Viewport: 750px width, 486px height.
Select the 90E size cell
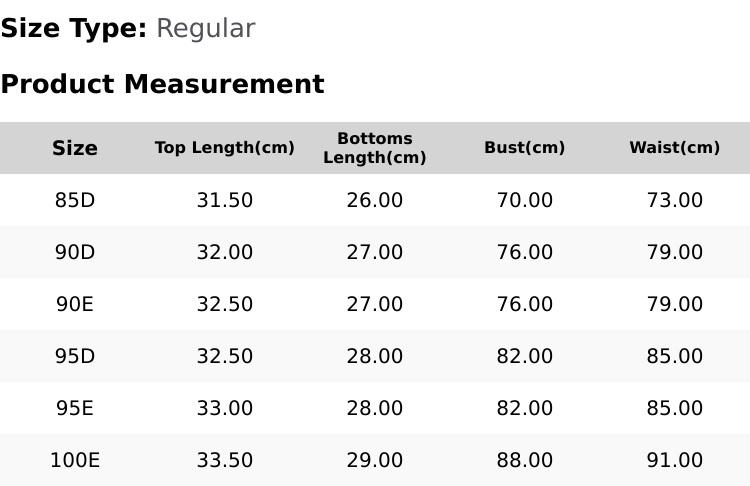(75, 304)
